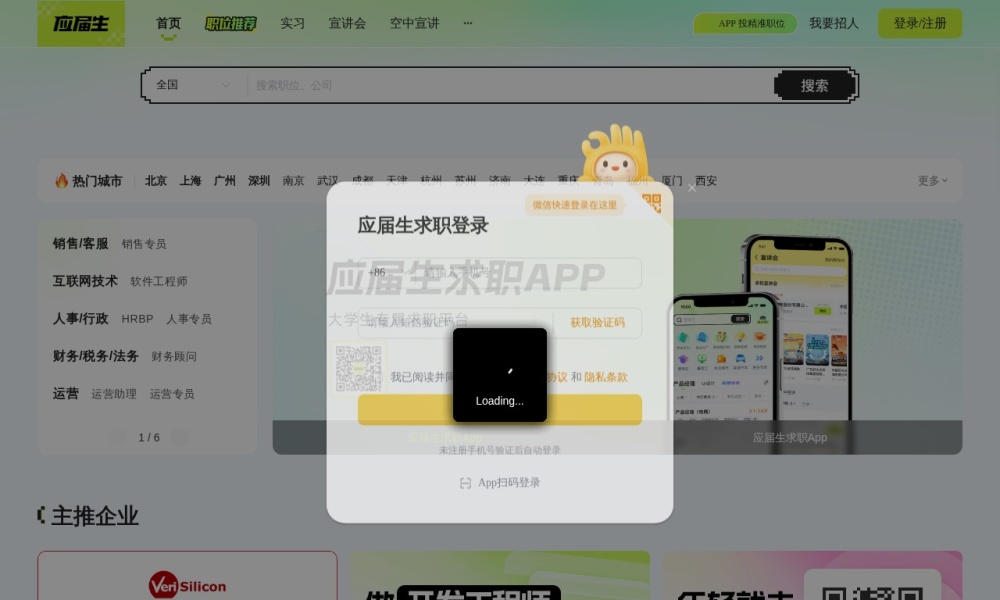1000x600 pixels.
Task: Click the hot cities flame icon
Action: [61, 180]
